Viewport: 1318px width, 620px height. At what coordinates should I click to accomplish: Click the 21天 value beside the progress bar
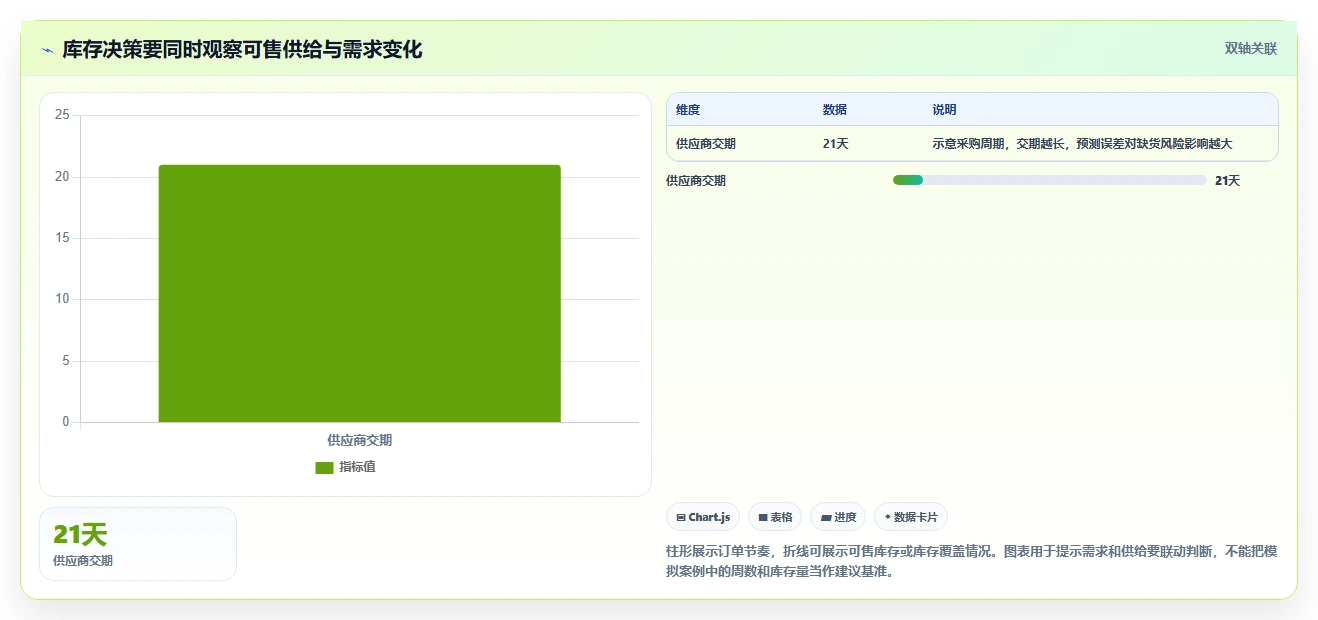[1227, 181]
